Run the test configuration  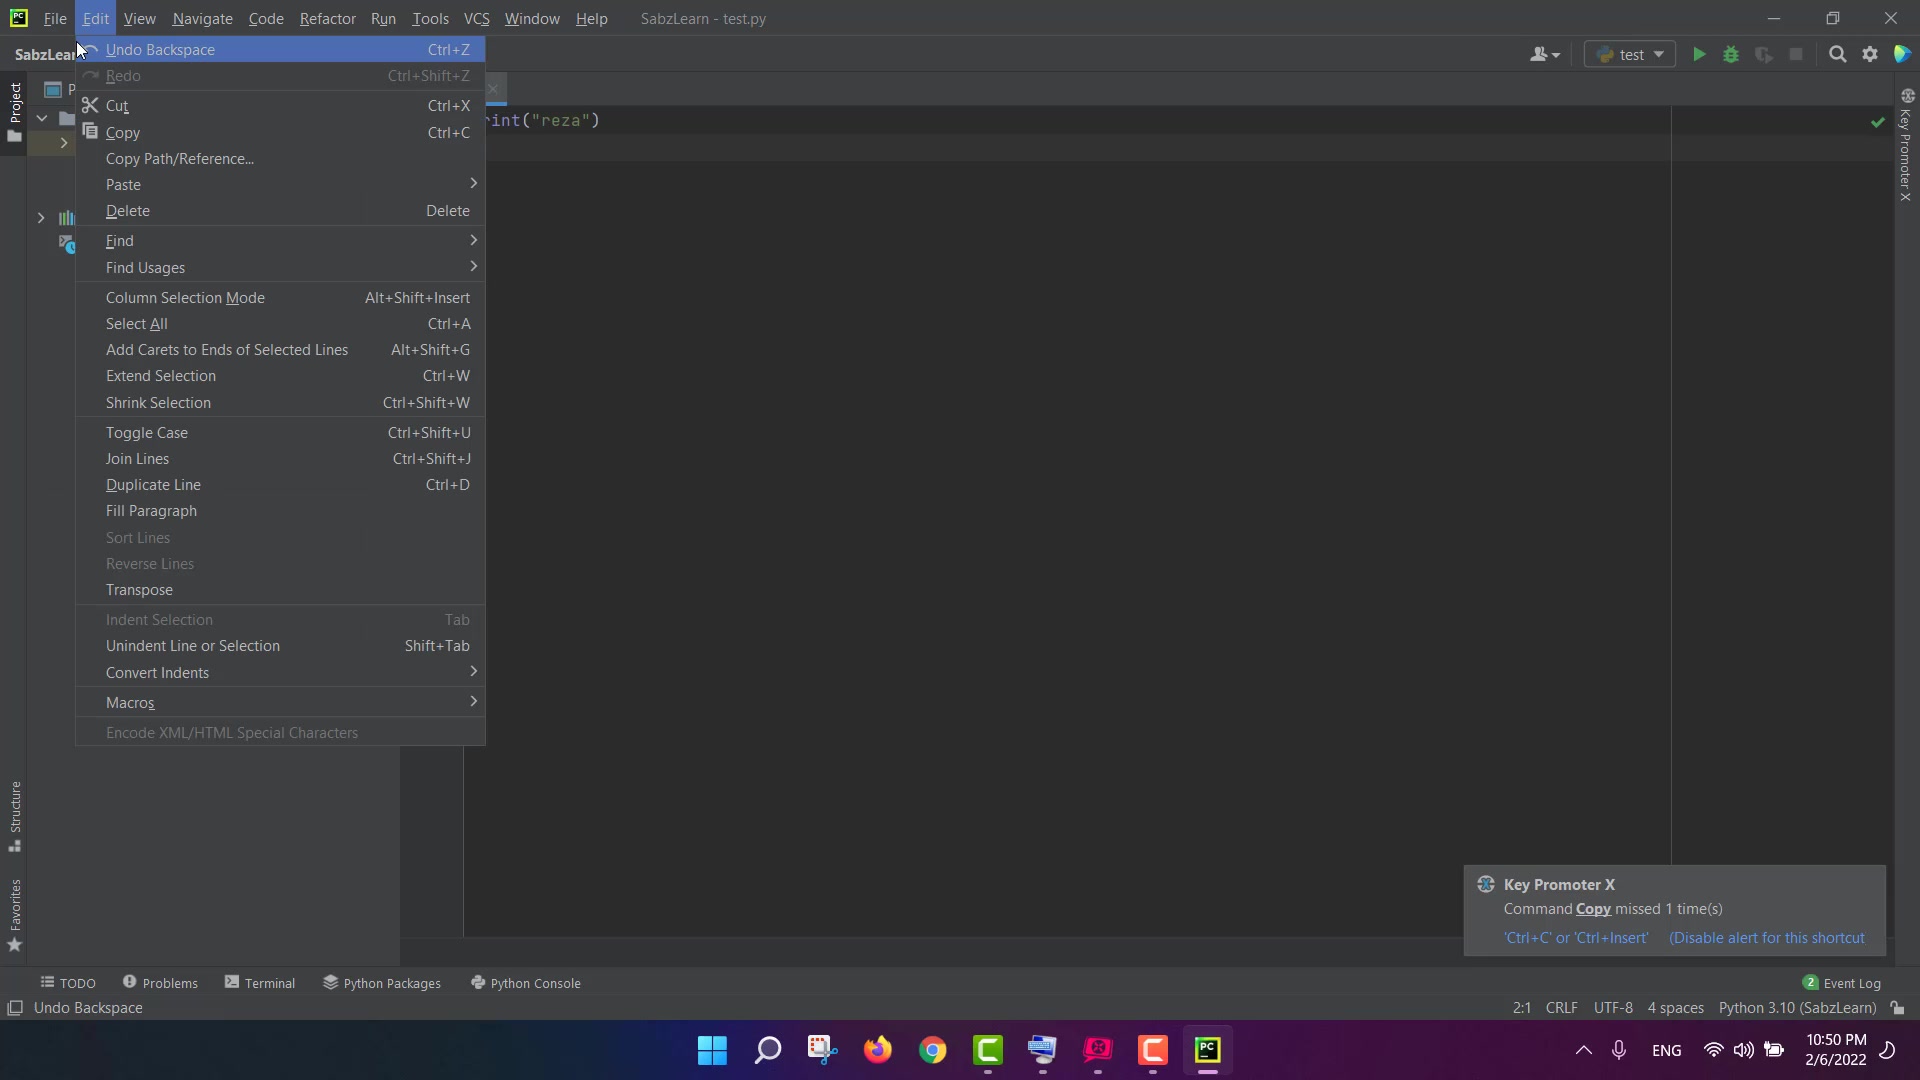(1698, 55)
